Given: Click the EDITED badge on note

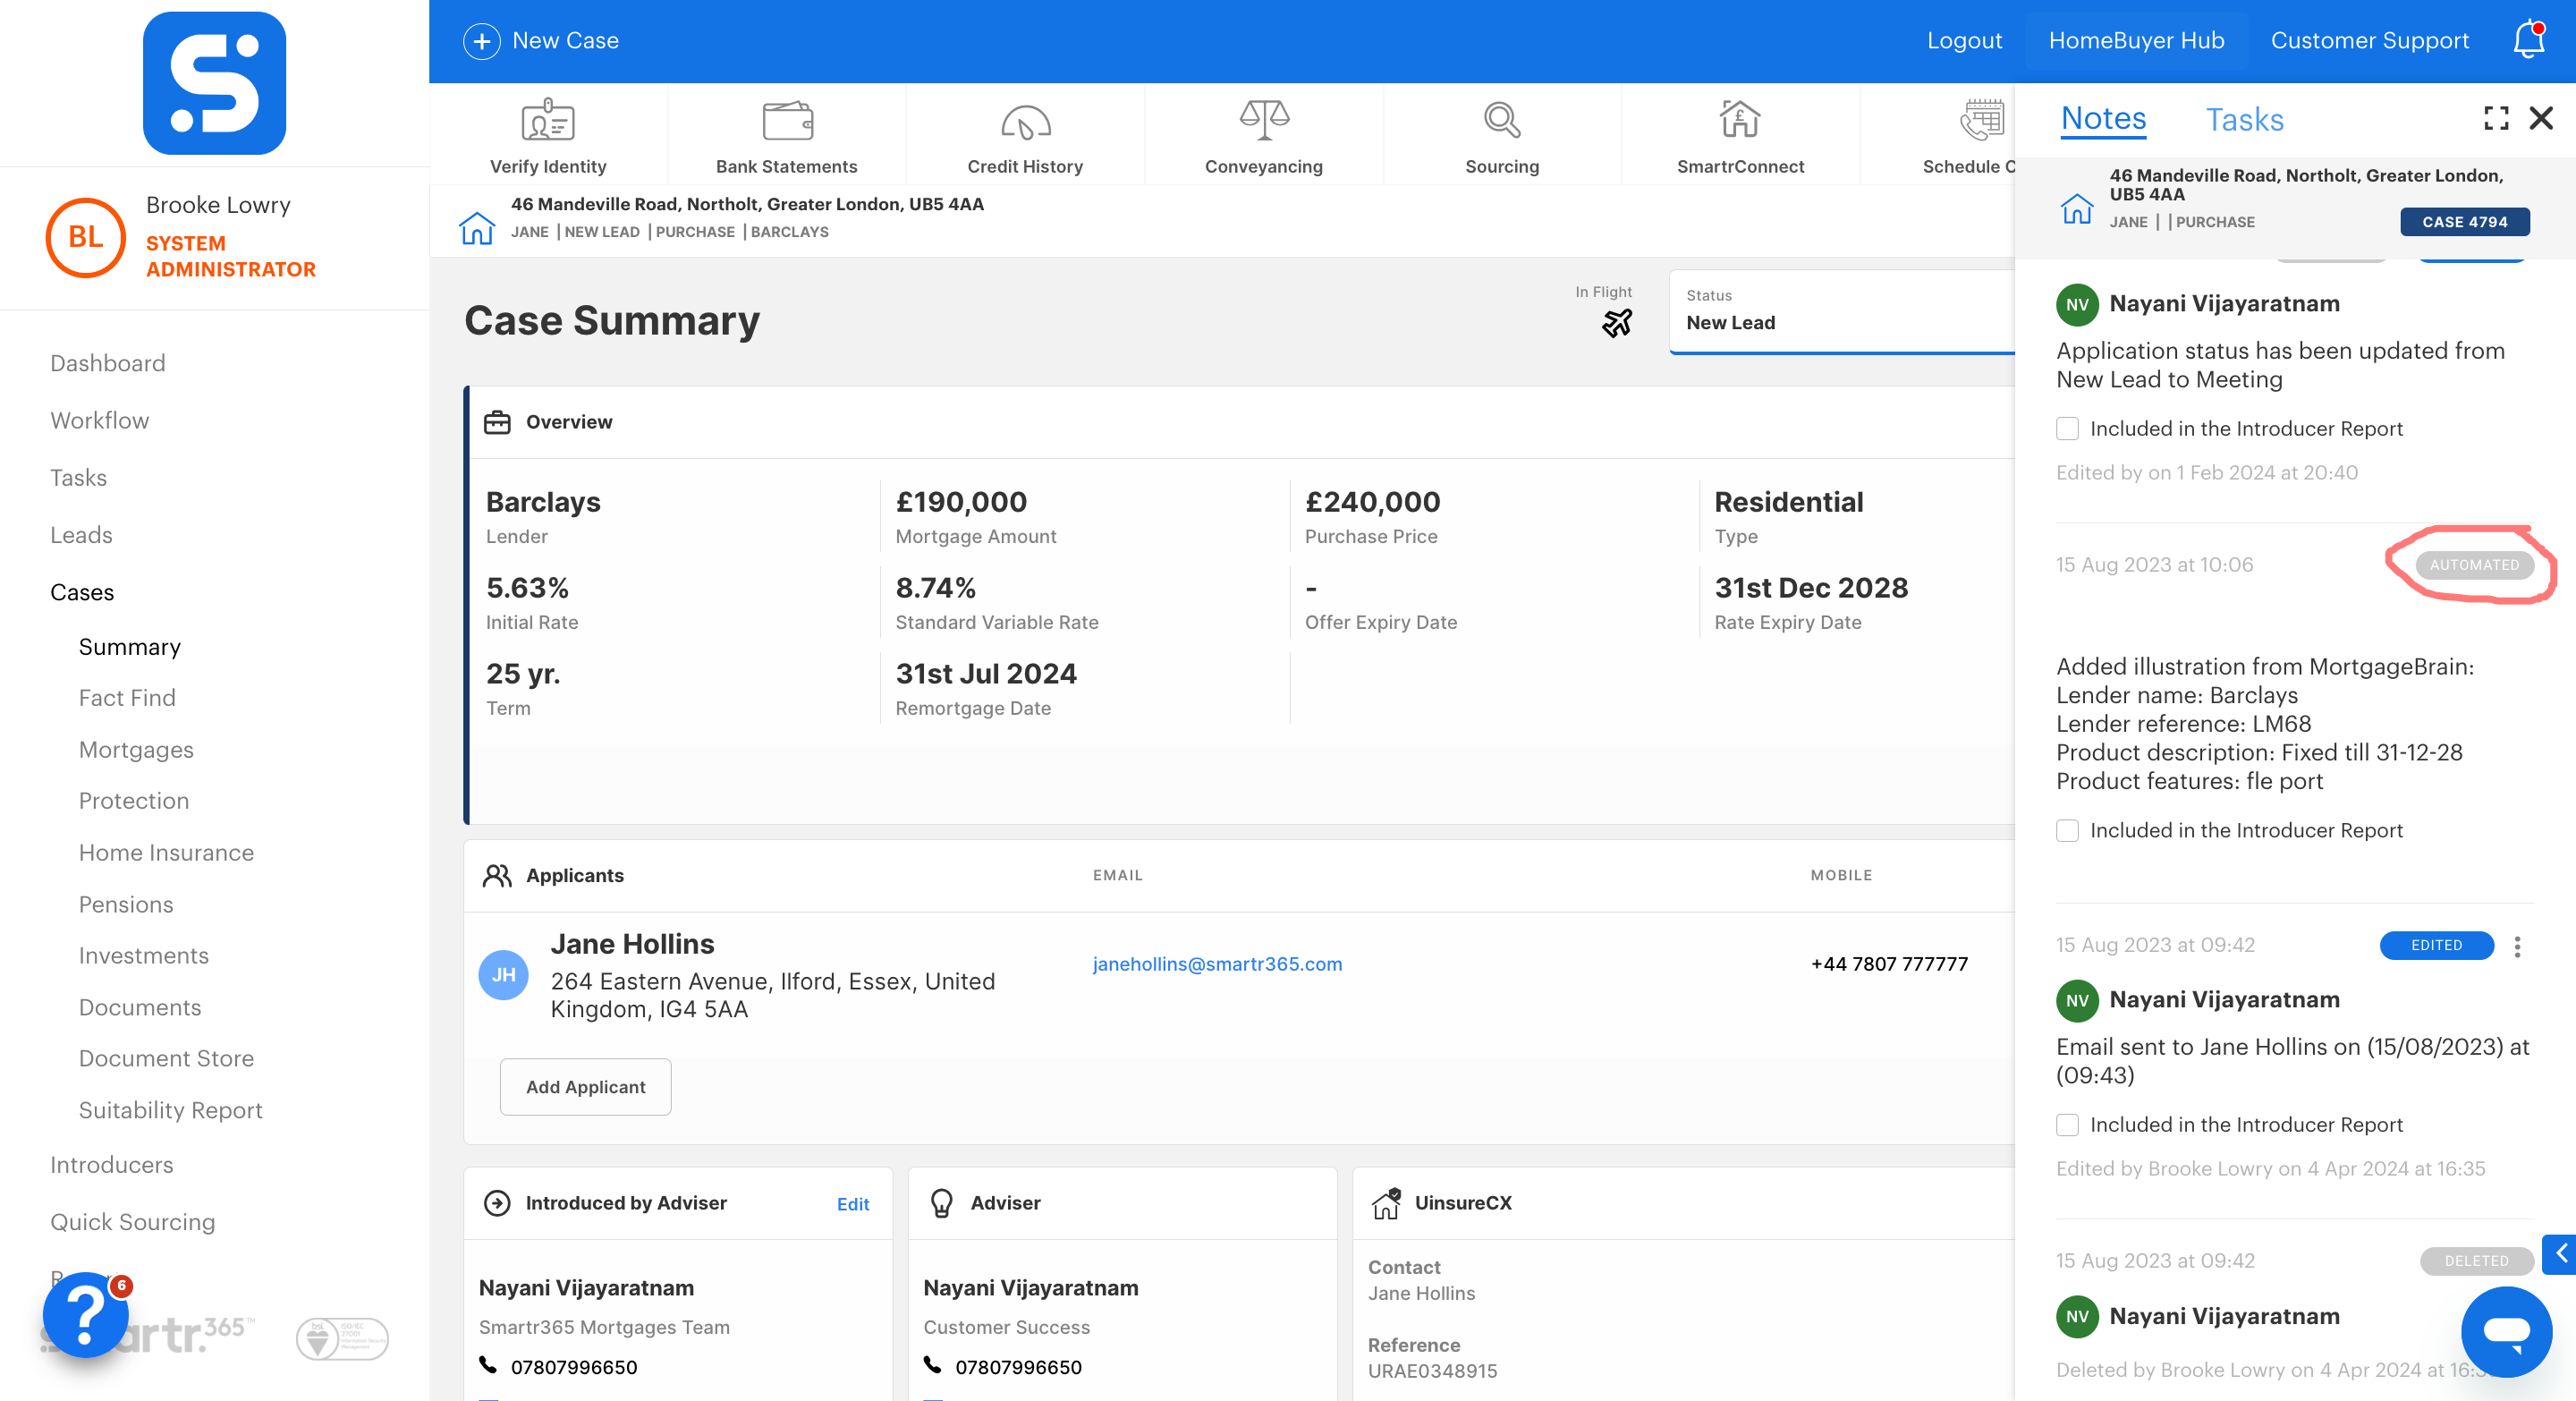Looking at the screenshot, I should coord(2436,946).
